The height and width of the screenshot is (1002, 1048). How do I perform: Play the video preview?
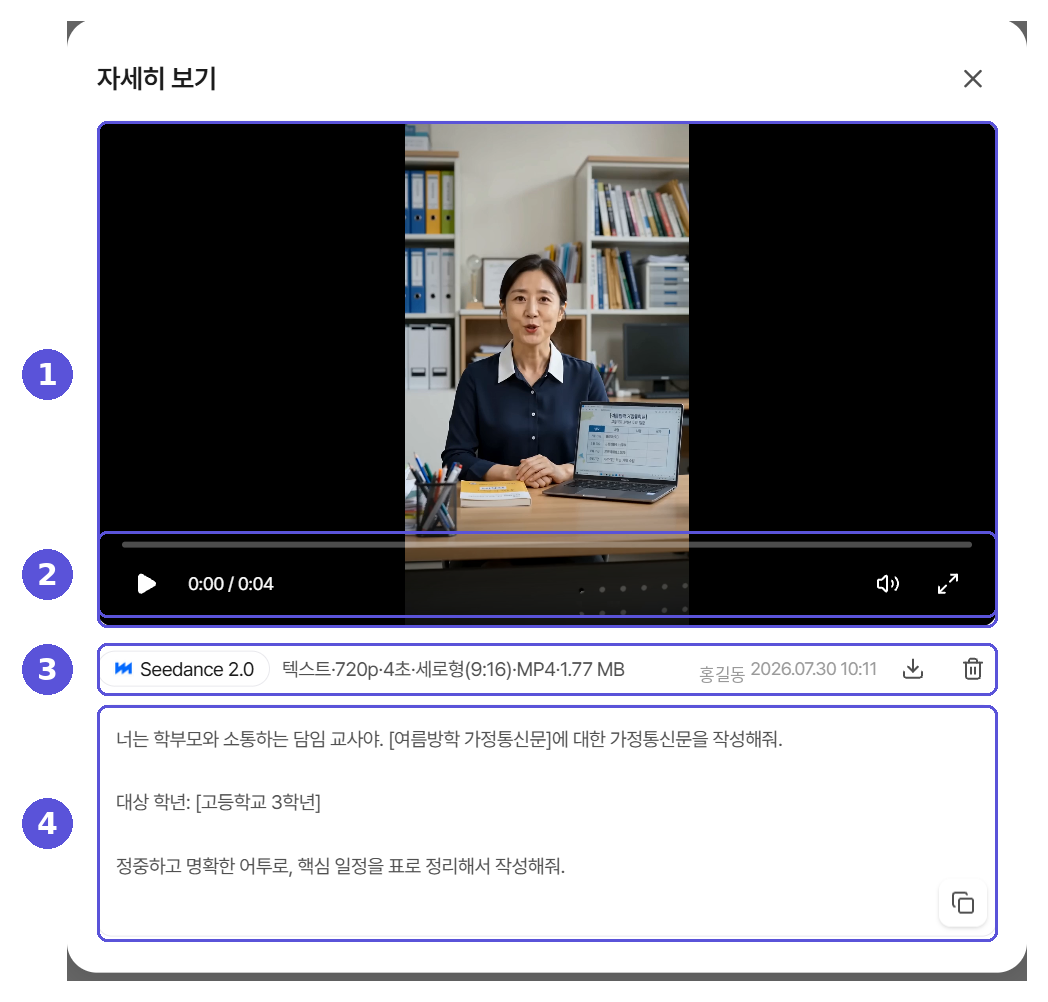[x=146, y=584]
